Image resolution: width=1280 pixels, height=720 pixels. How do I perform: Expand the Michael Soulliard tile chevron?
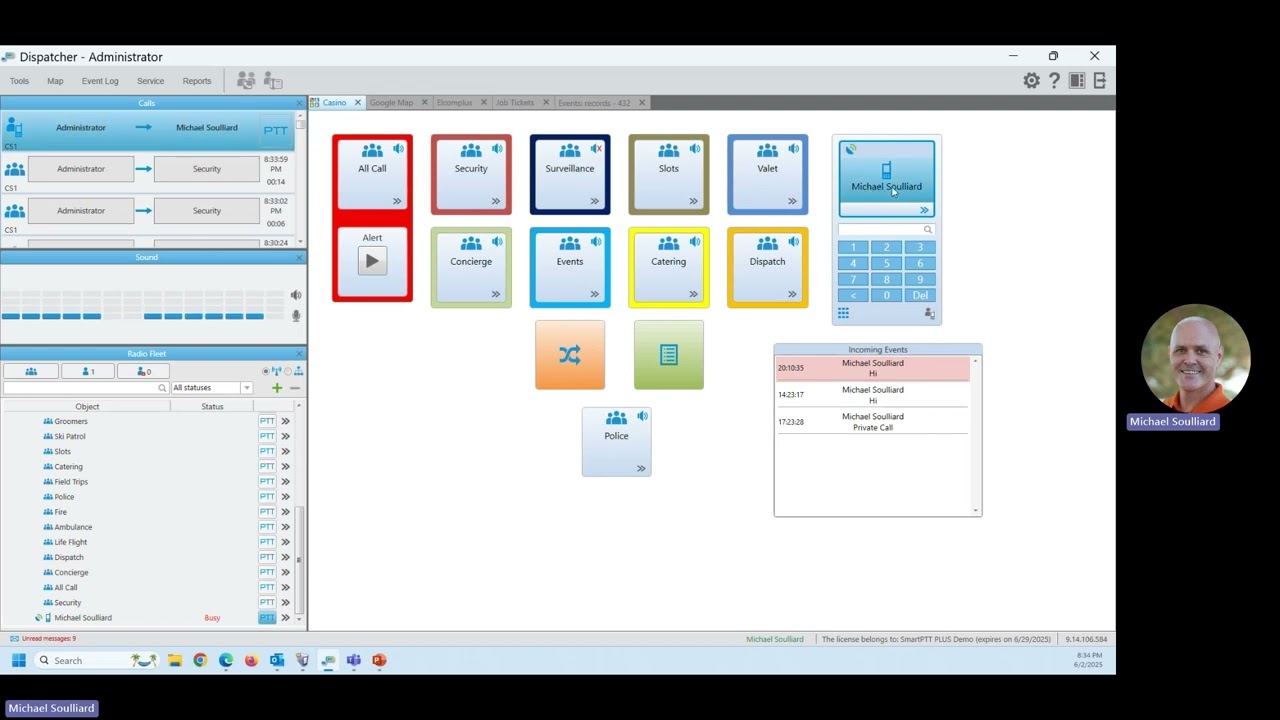(x=924, y=210)
